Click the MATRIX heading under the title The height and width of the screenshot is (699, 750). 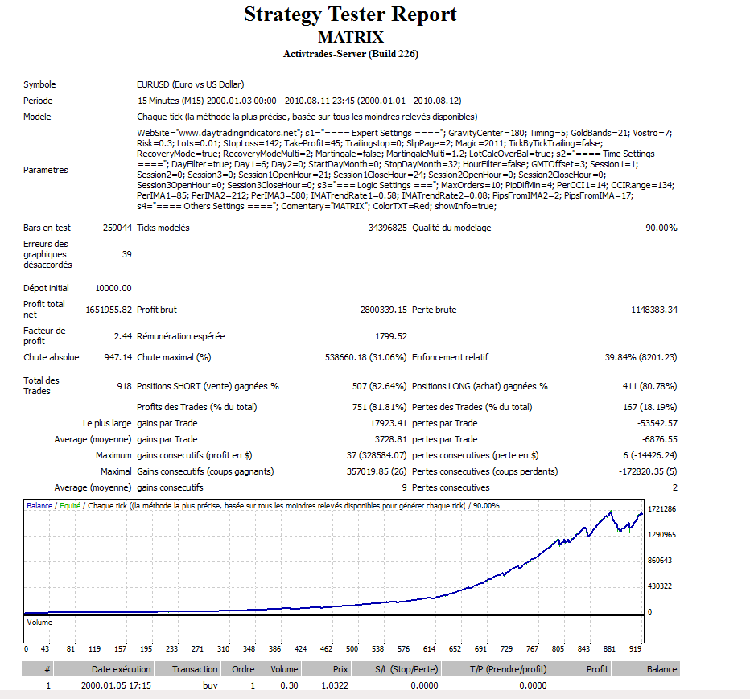click(x=351, y=37)
